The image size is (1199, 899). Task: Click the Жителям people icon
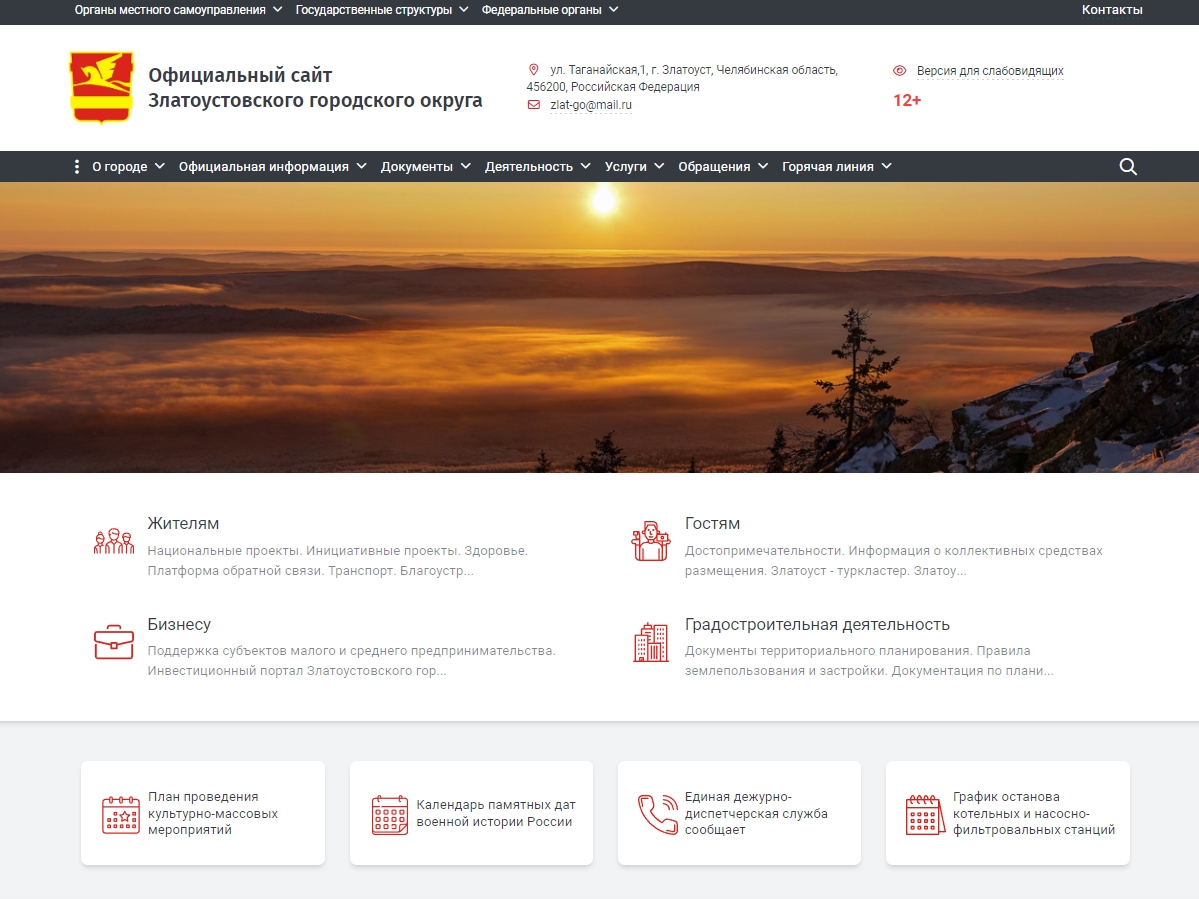[113, 541]
